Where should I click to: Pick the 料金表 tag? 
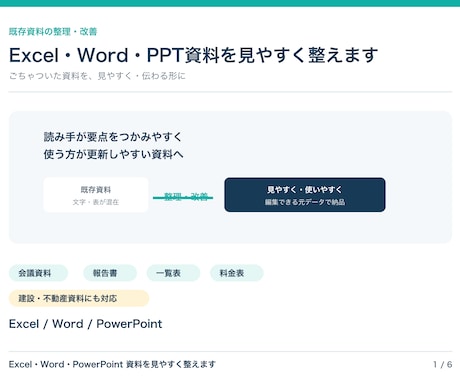237,273
